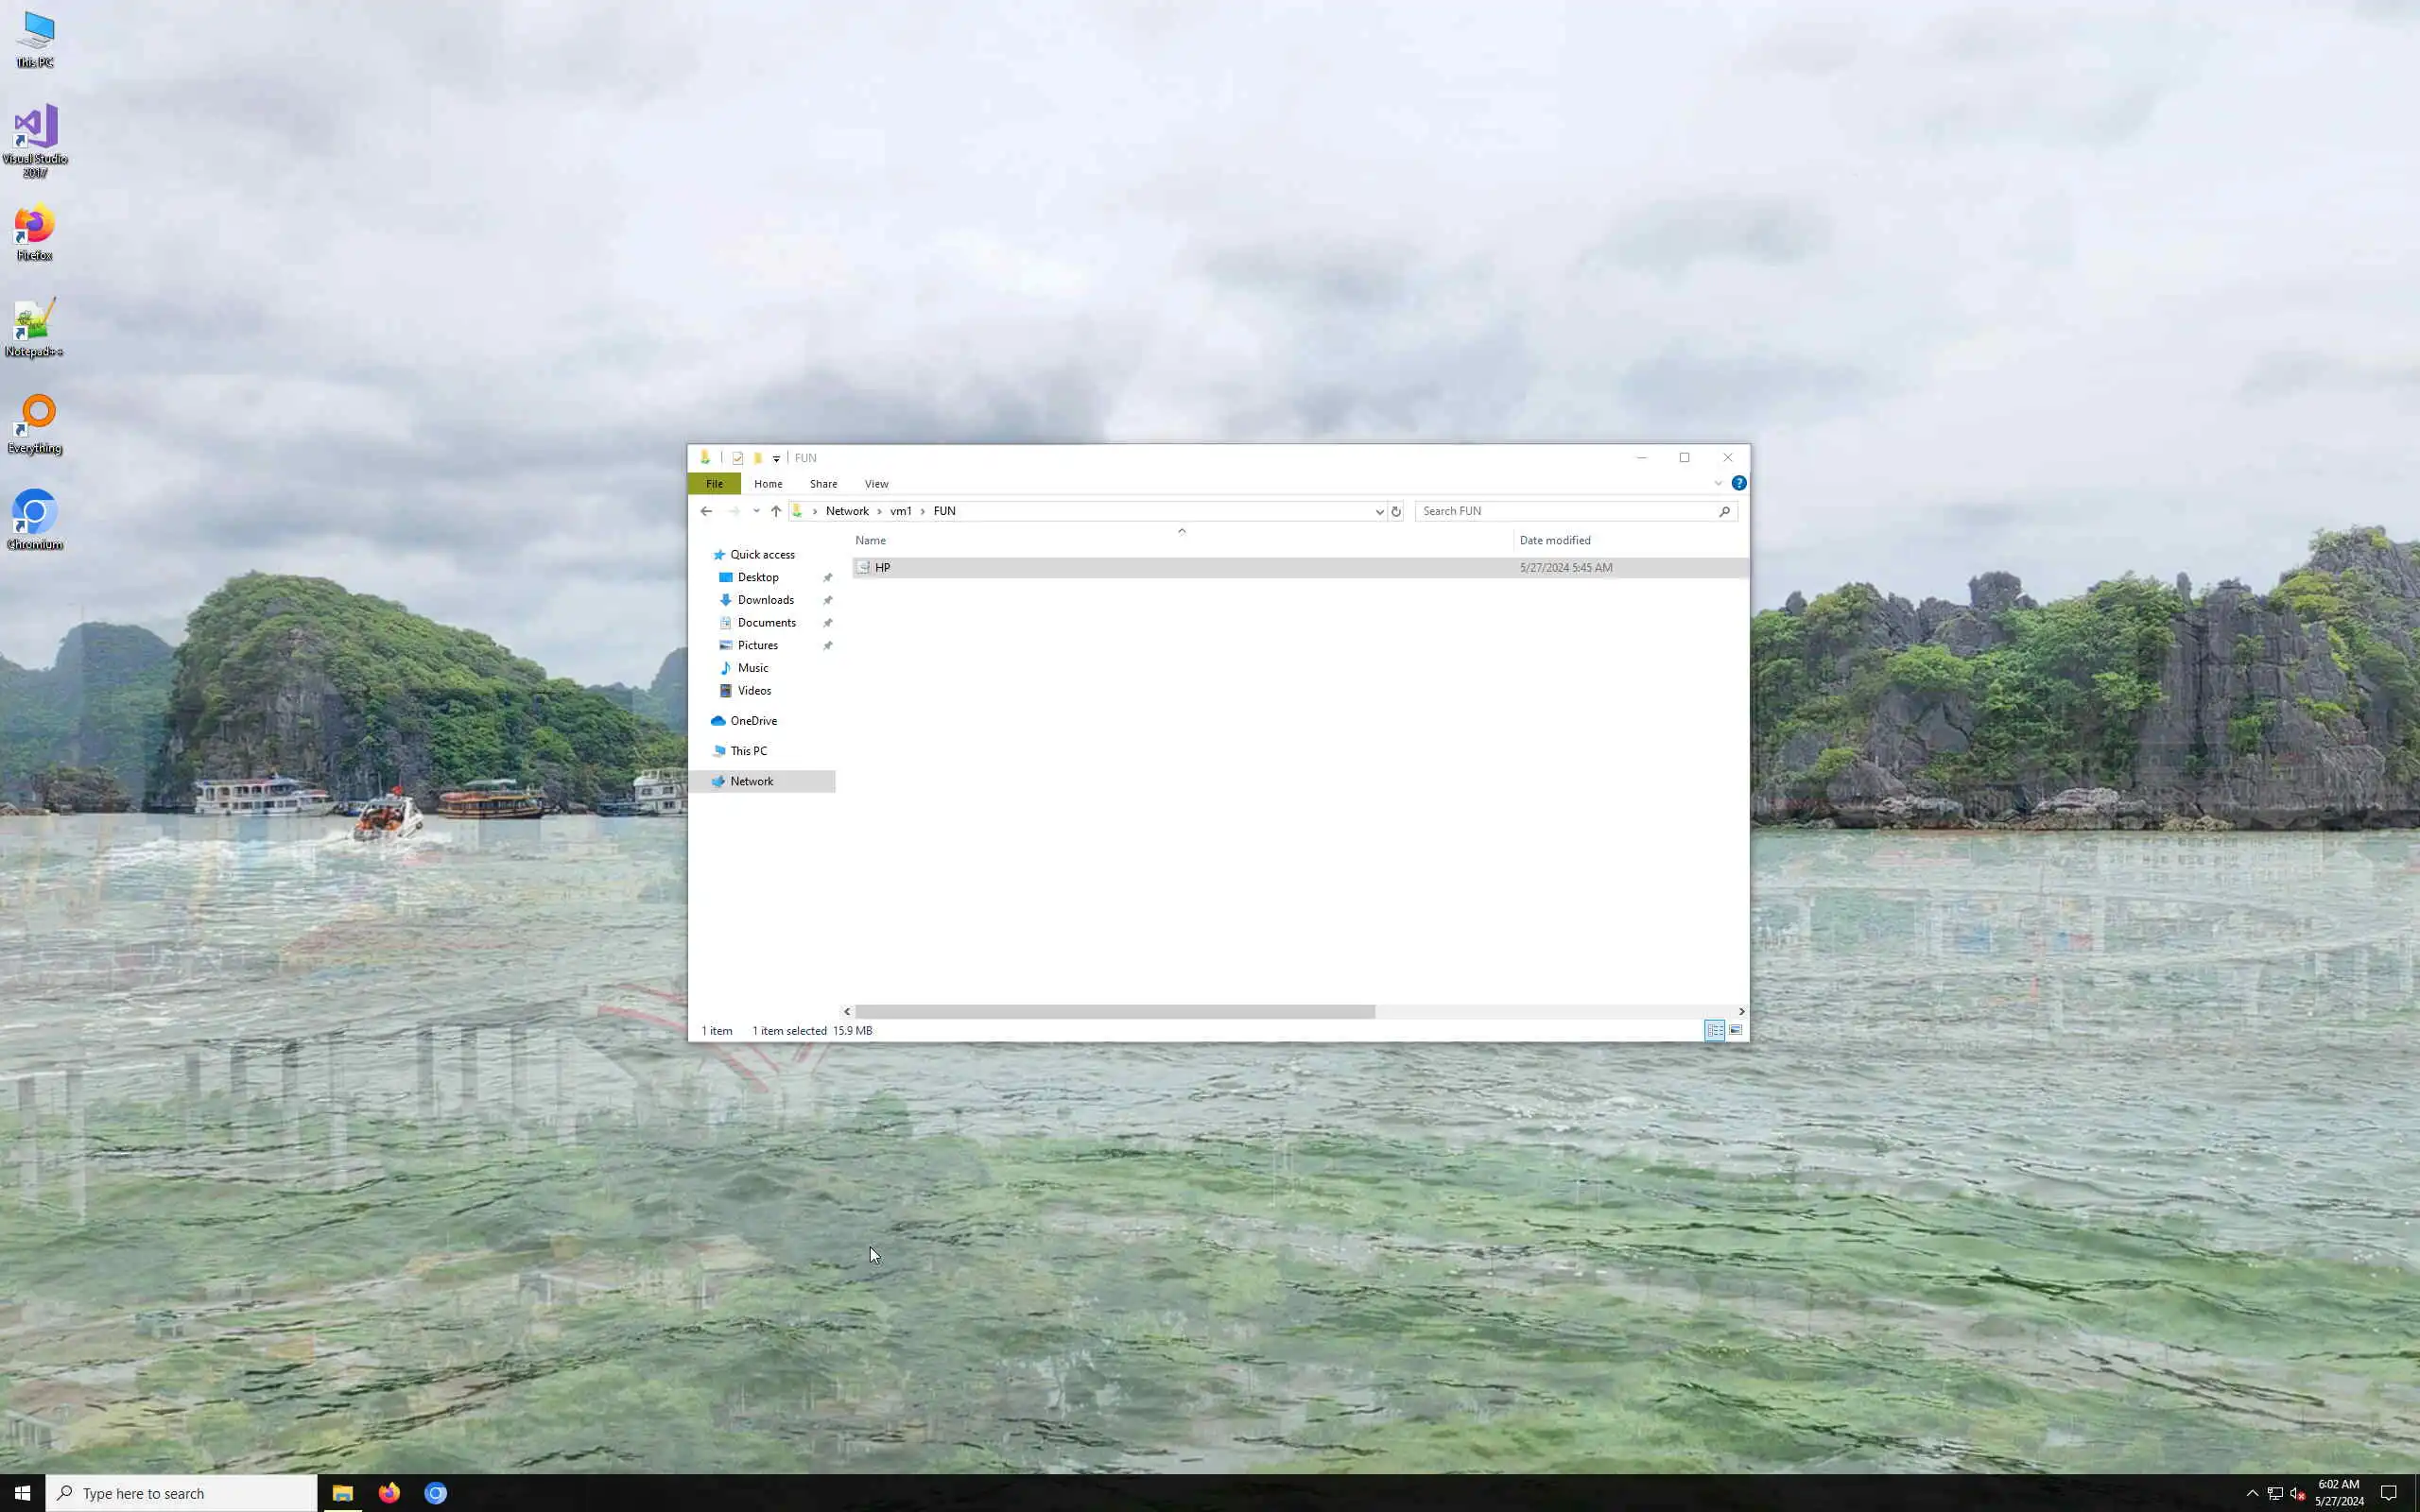
Task: Click New Folder quick access icon
Action: click(x=758, y=458)
